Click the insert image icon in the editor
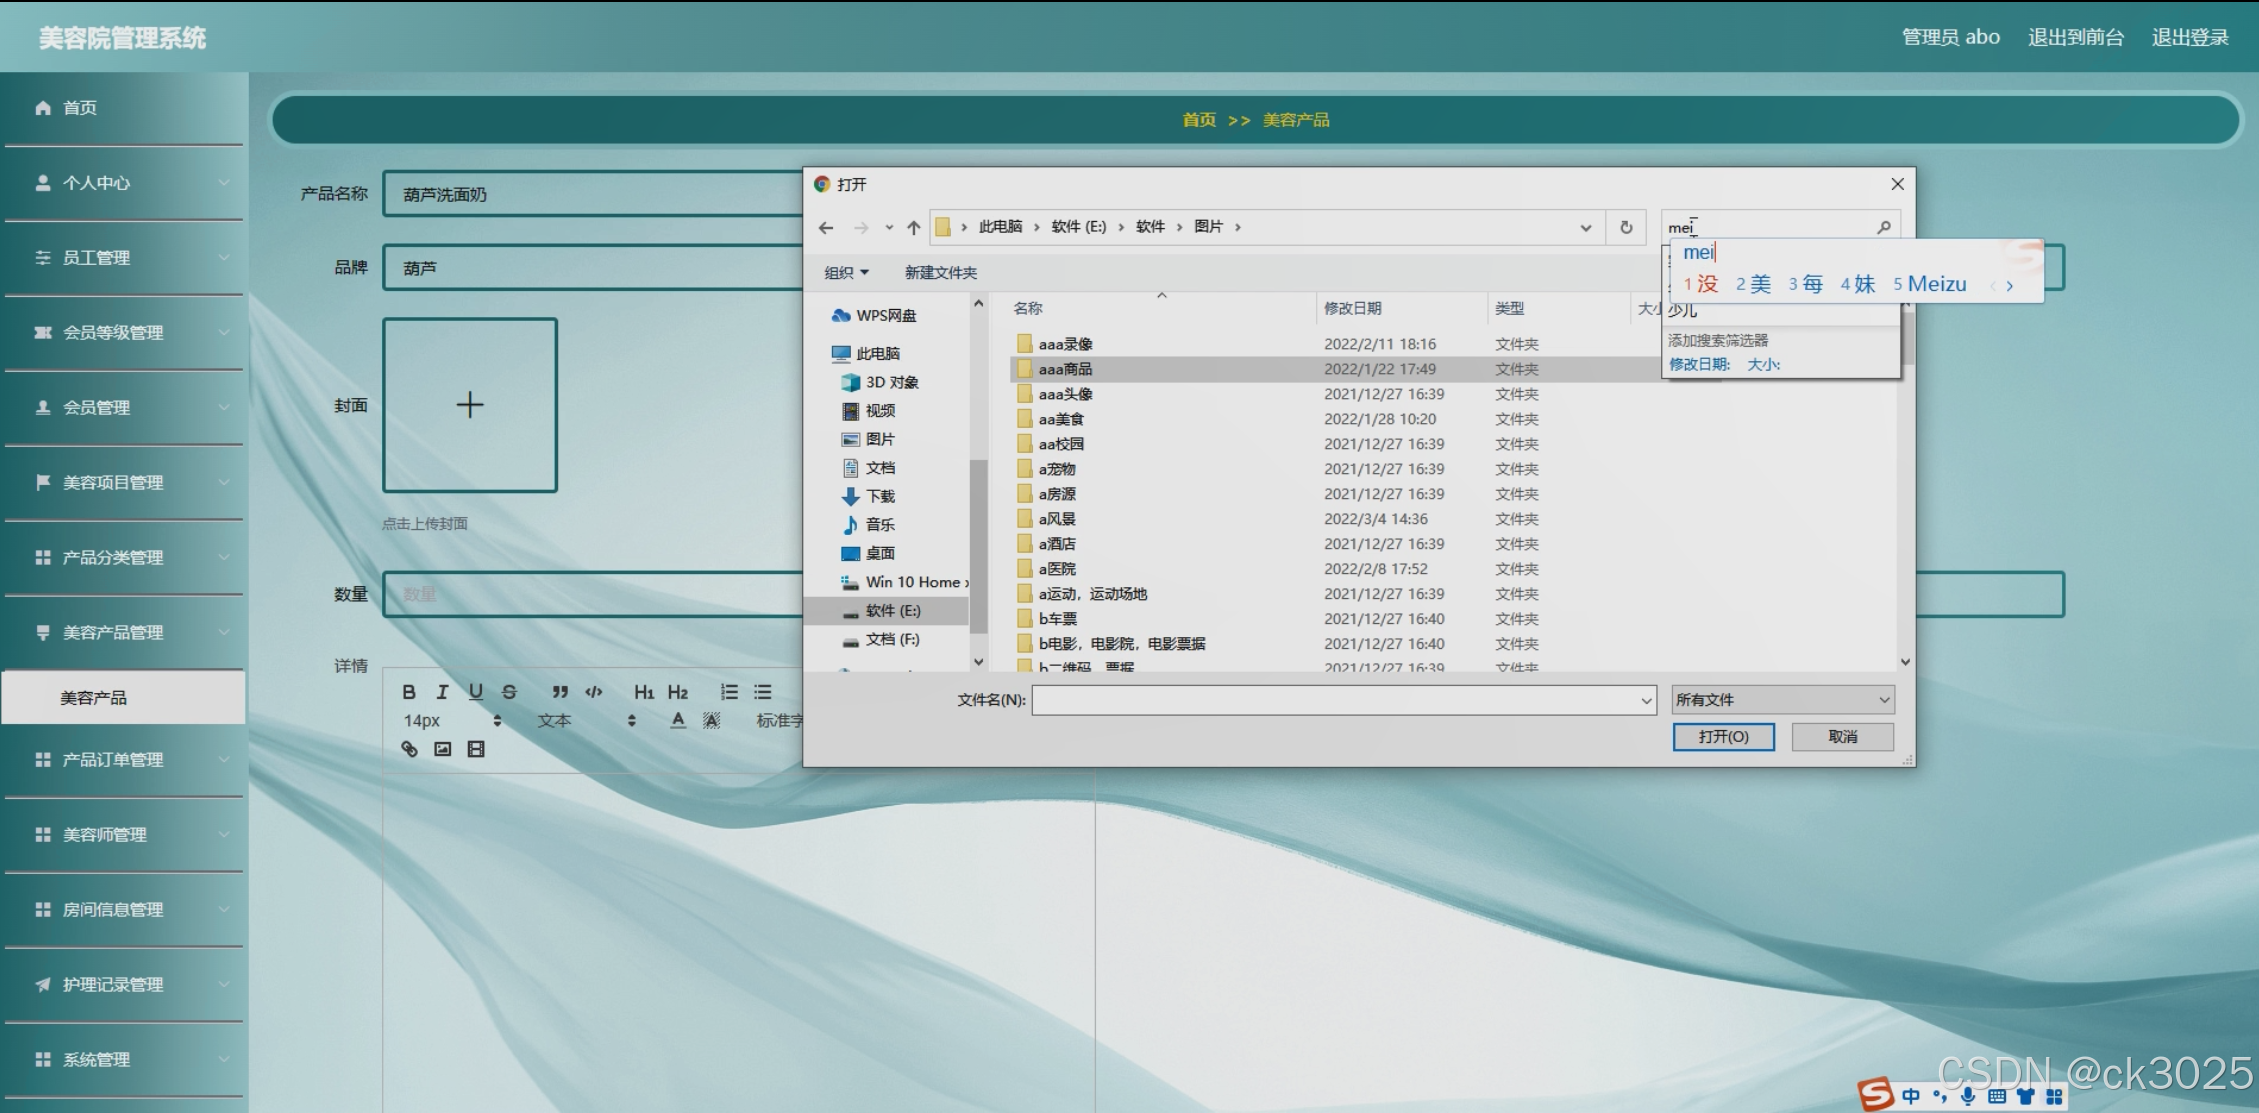The width and height of the screenshot is (2259, 1113). (x=443, y=749)
